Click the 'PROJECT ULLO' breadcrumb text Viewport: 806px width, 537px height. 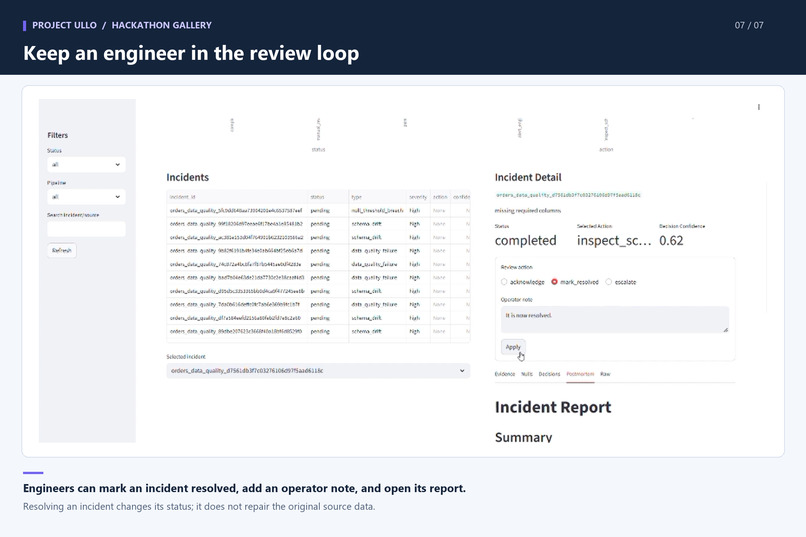pyautogui.click(x=64, y=25)
